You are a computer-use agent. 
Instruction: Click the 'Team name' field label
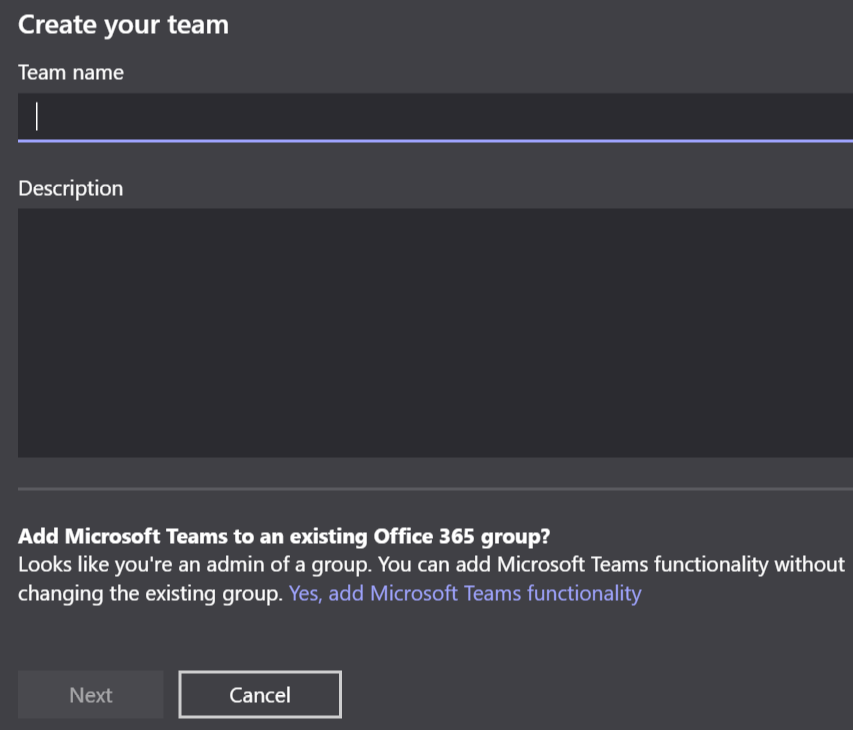click(71, 72)
